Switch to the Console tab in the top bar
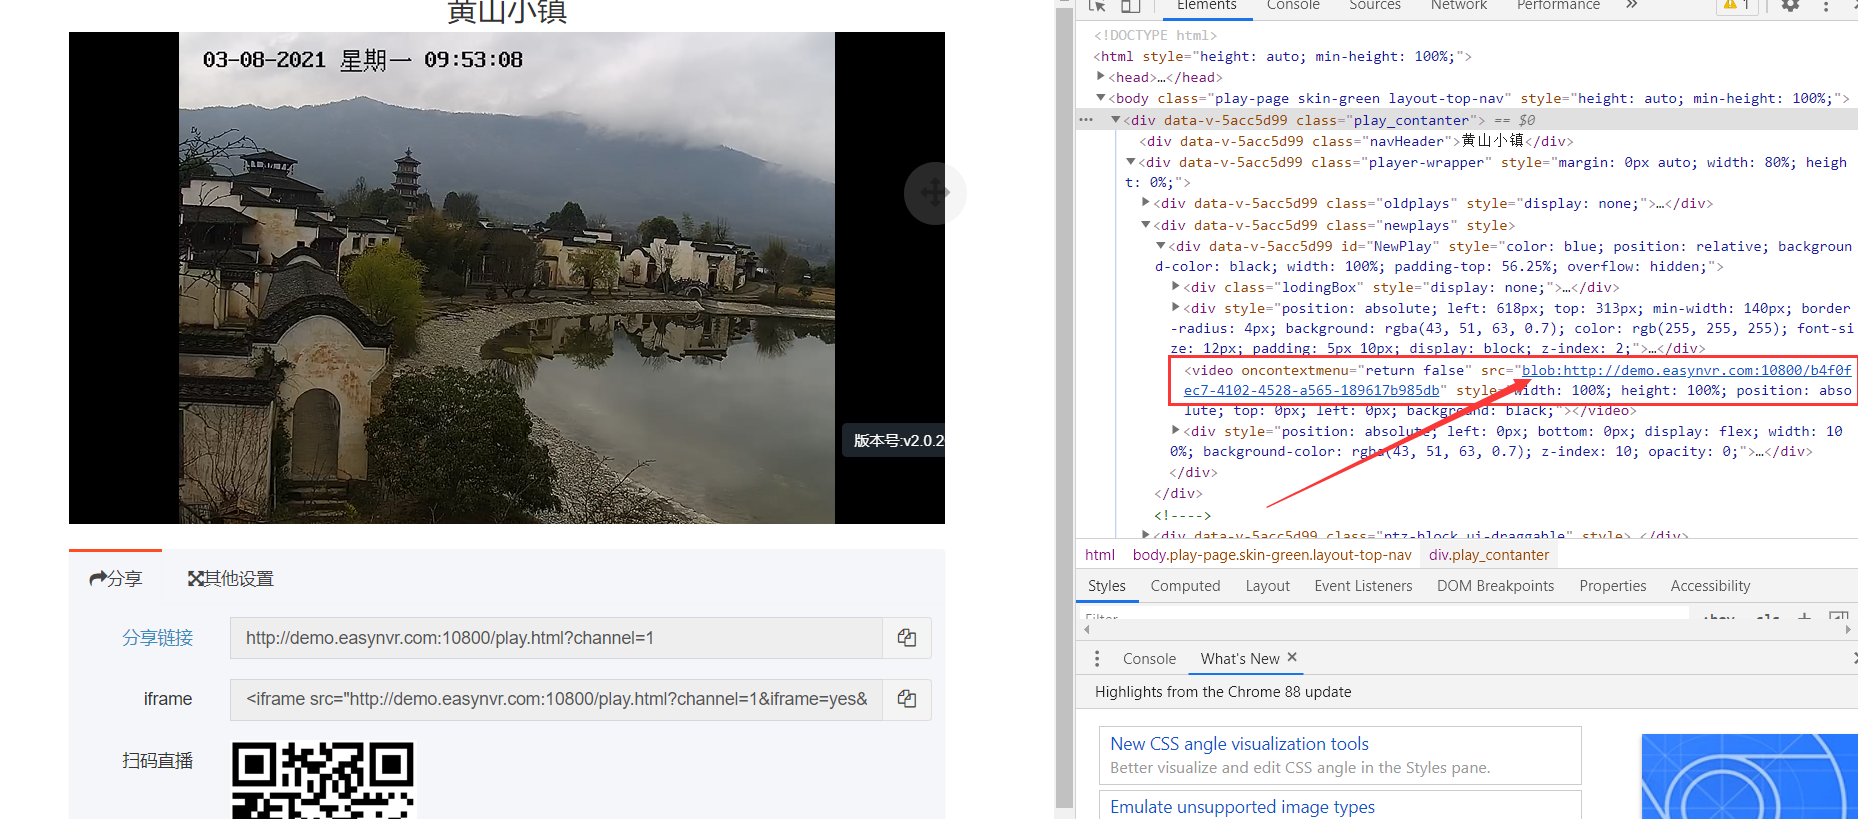 tap(1293, 5)
